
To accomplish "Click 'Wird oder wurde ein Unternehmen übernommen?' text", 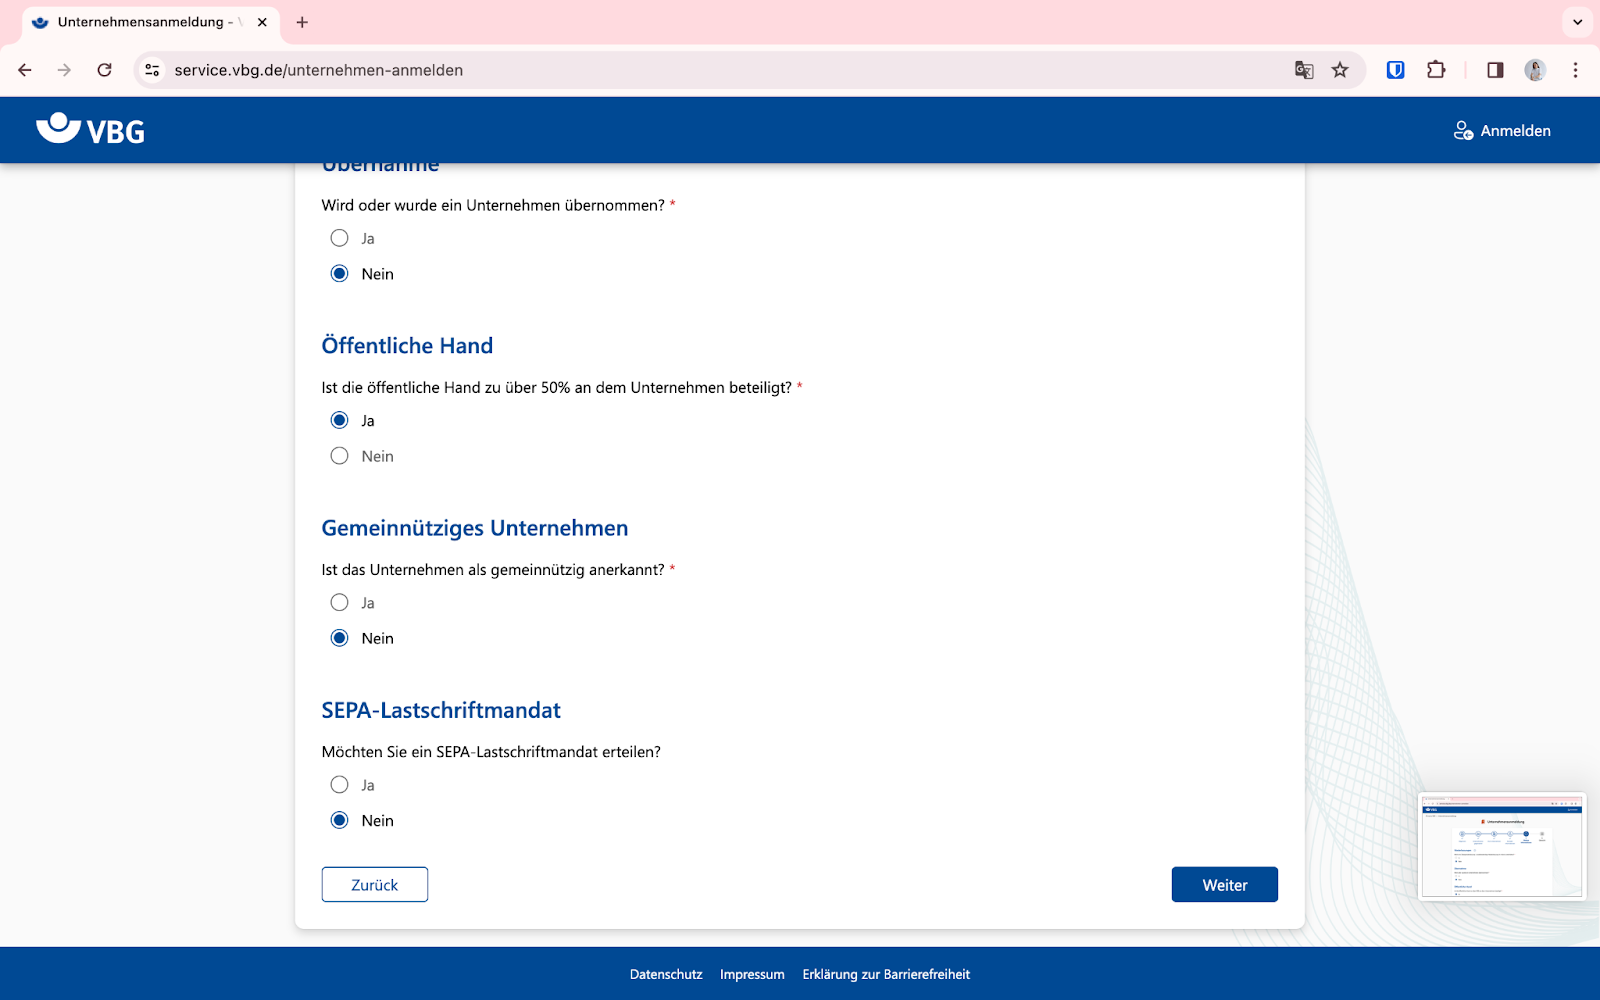I will (493, 205).
